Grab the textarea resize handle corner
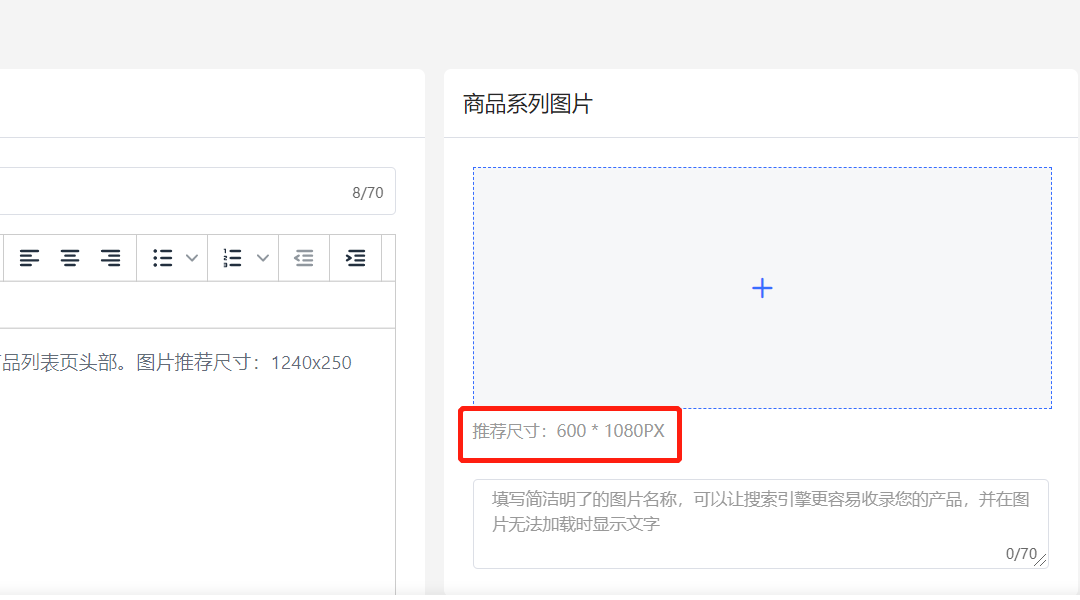This screenshot has width=1080, height=600. pos(1043,563)
